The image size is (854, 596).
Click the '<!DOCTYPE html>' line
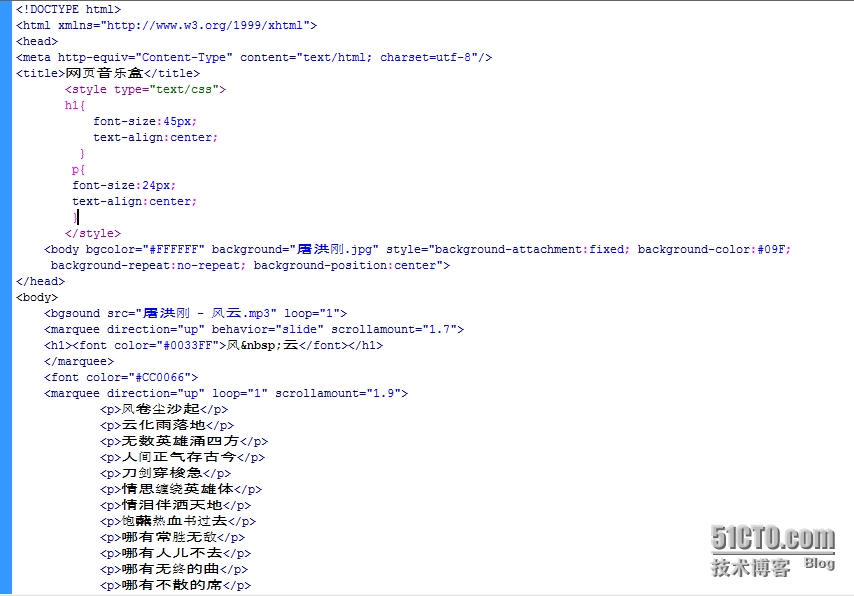(69, 9)
